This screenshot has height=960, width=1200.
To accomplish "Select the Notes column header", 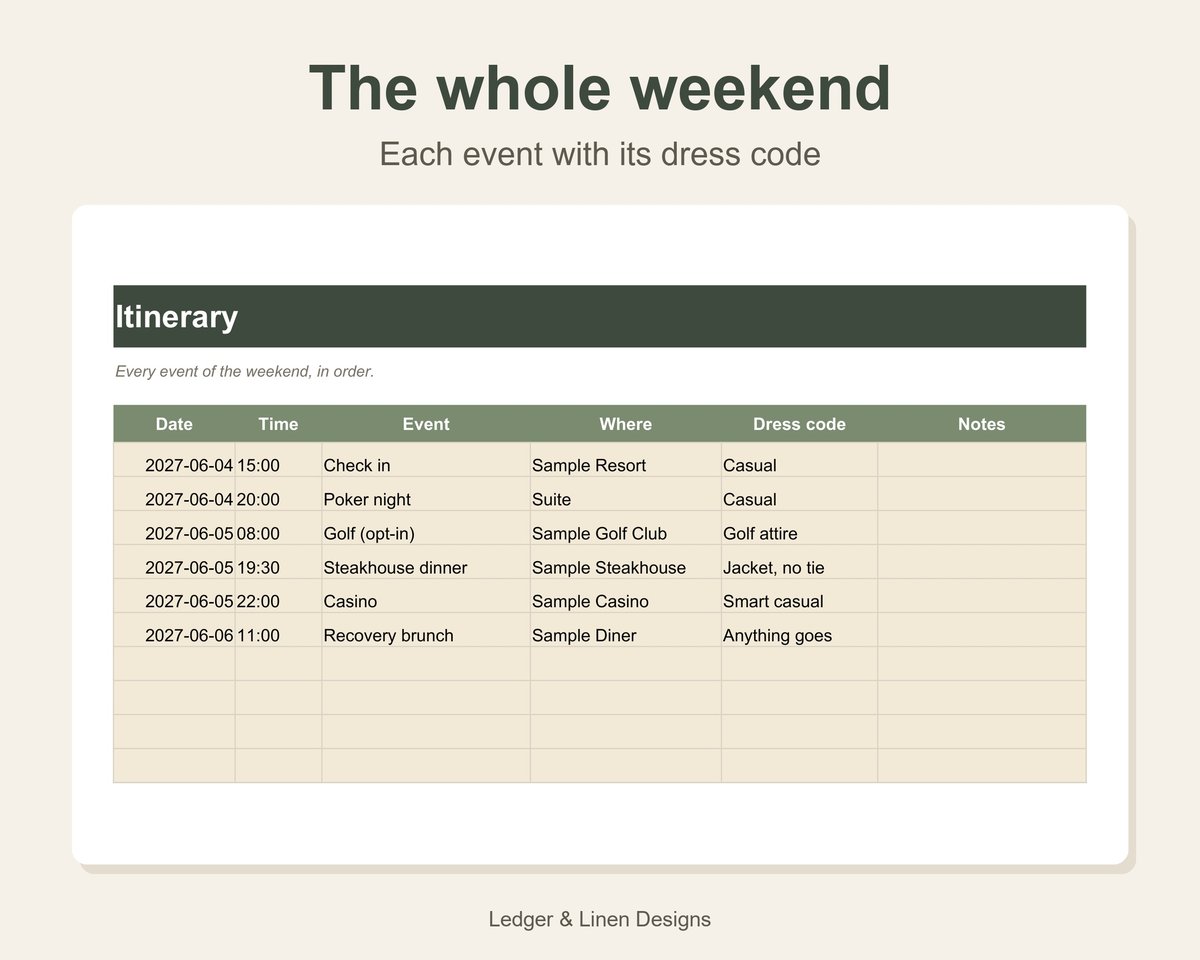I will [x=982, y=424].
